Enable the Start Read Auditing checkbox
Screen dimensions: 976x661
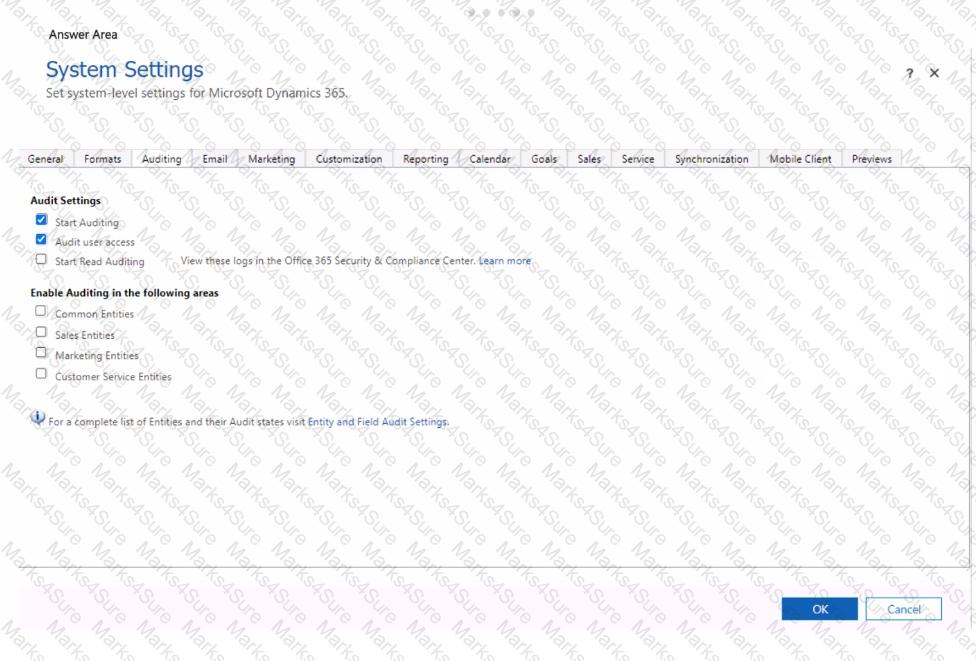(x=41, y=260)
